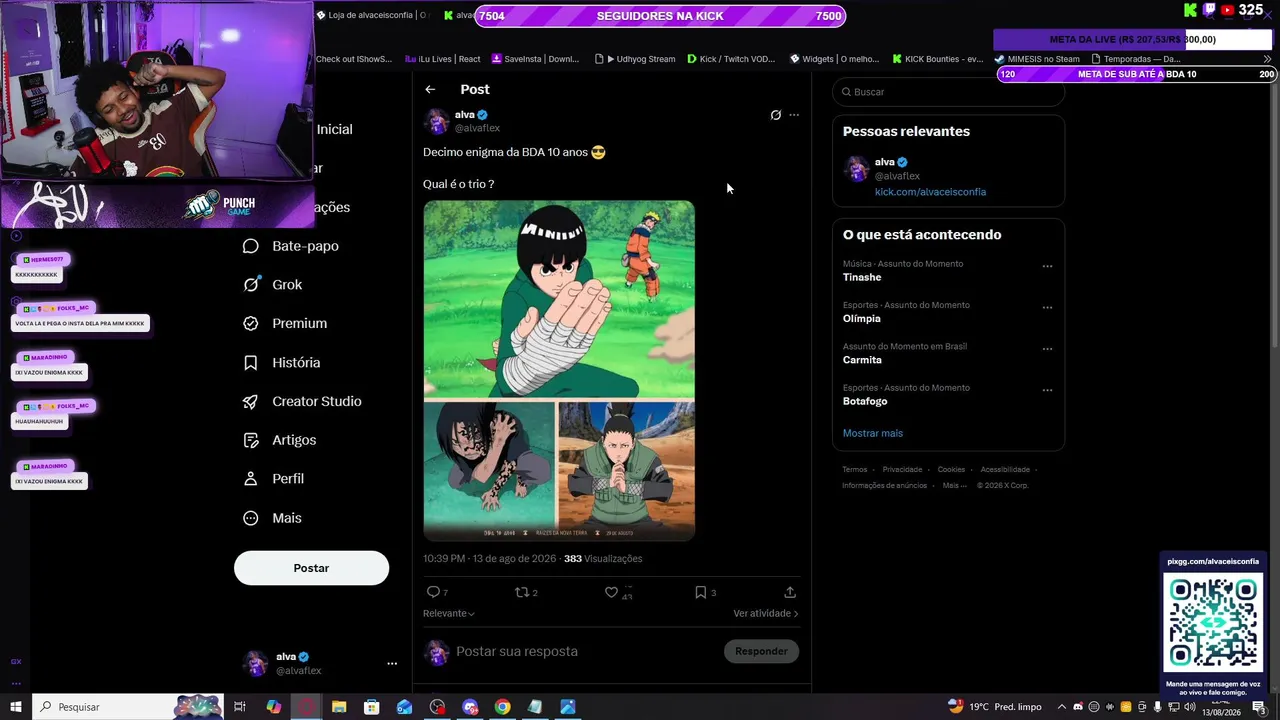Open the Olímpia trending topic
The height and width of the screenshot is (720, 1280).
(862, 318)
